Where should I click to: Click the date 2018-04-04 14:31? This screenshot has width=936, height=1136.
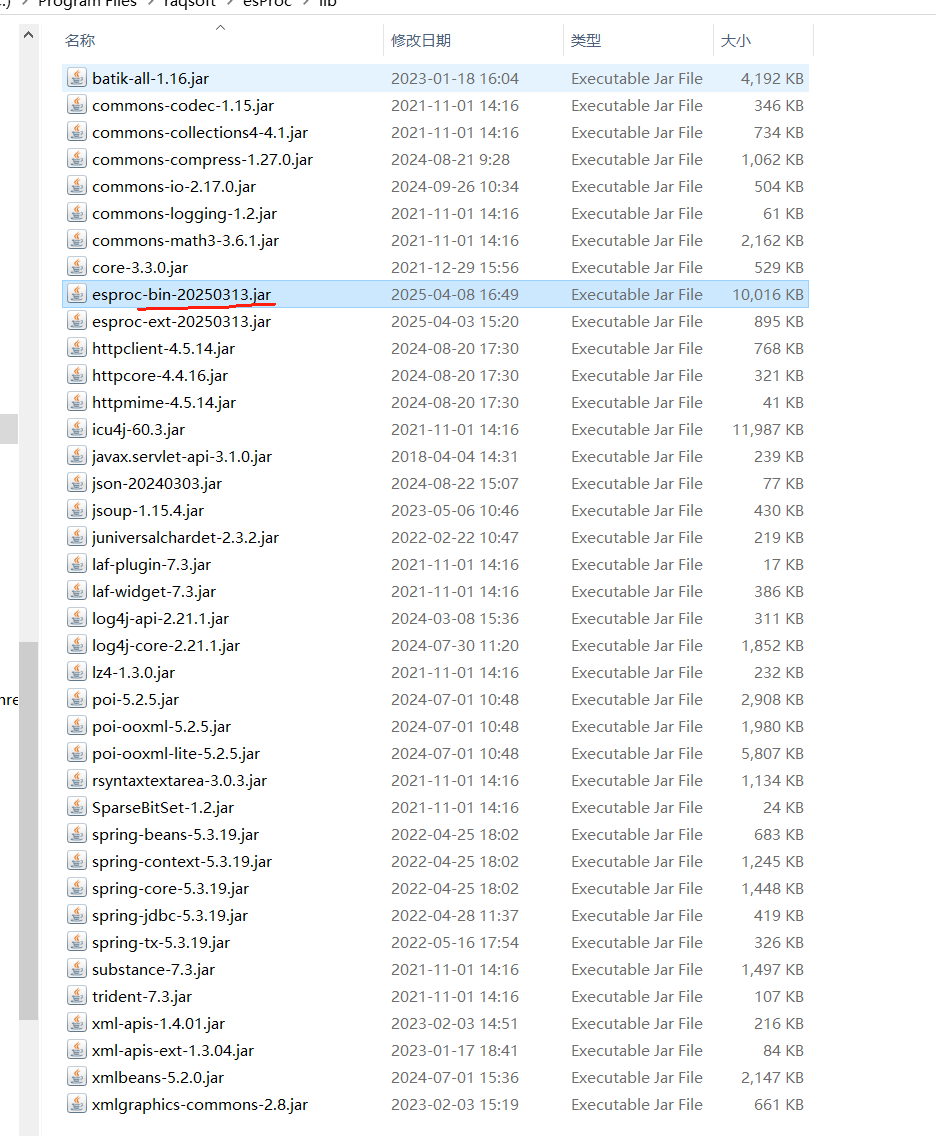(455, 456)
